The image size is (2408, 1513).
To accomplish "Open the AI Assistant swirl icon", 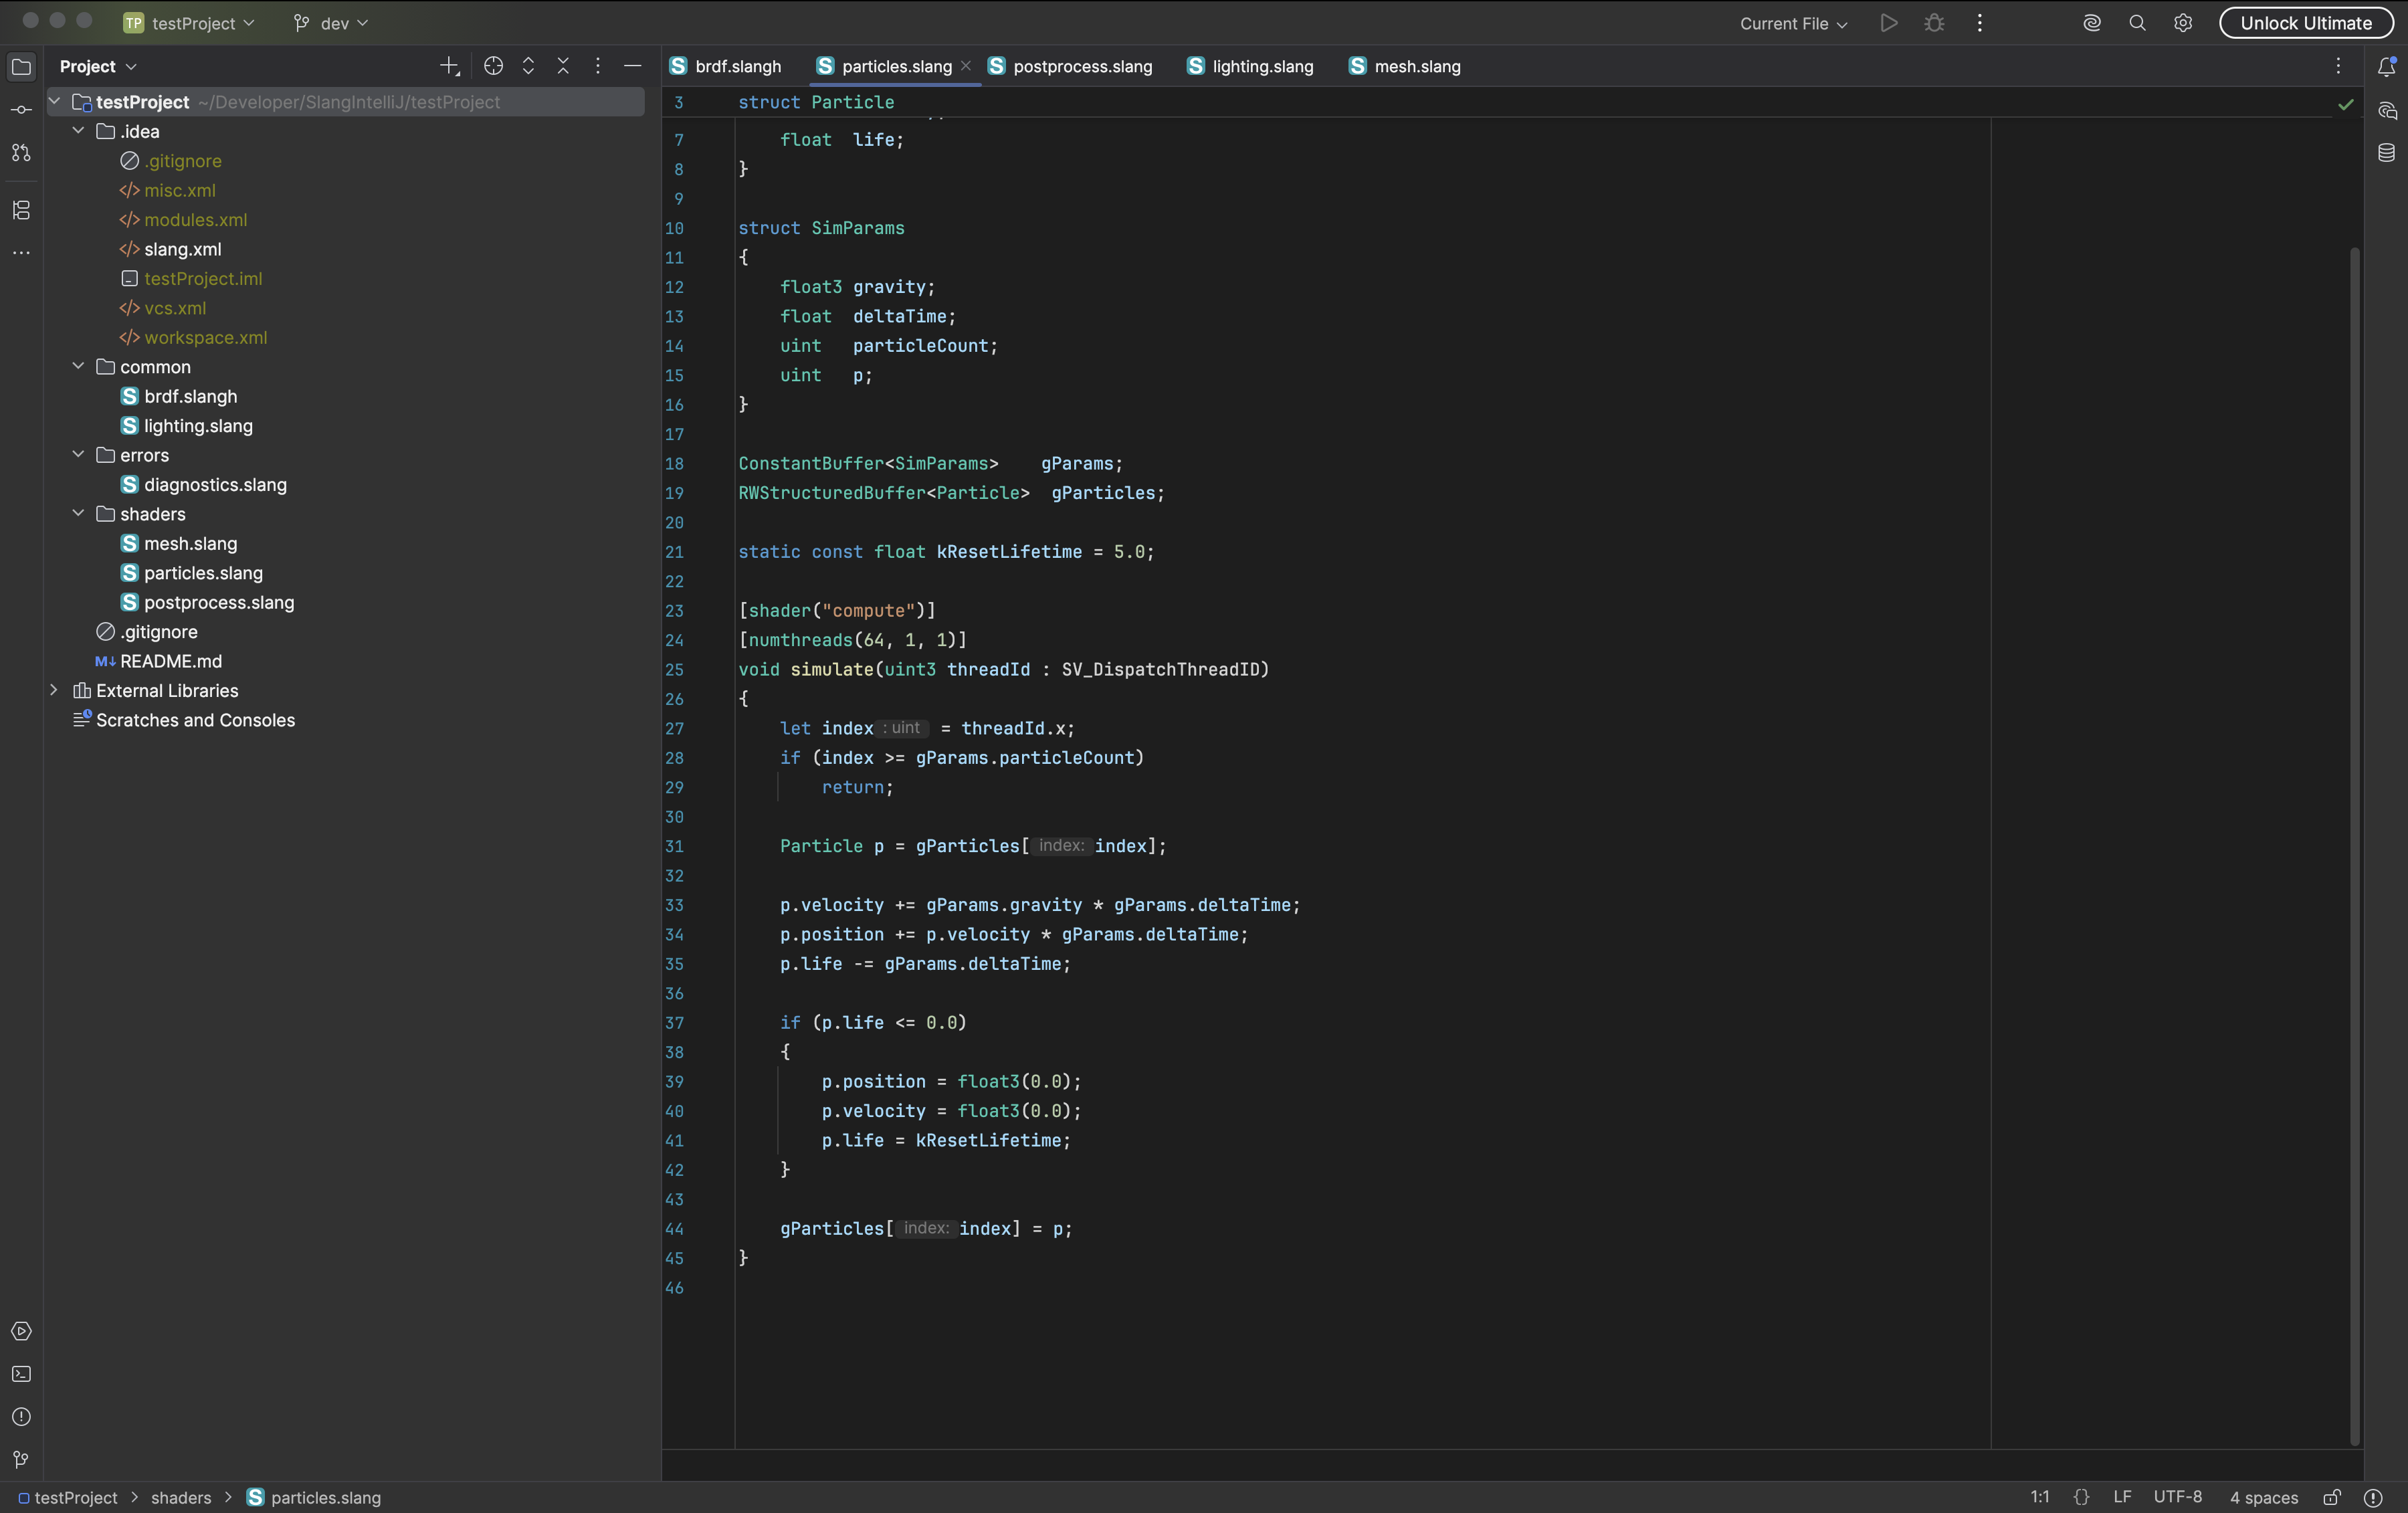I will 2091,23.
